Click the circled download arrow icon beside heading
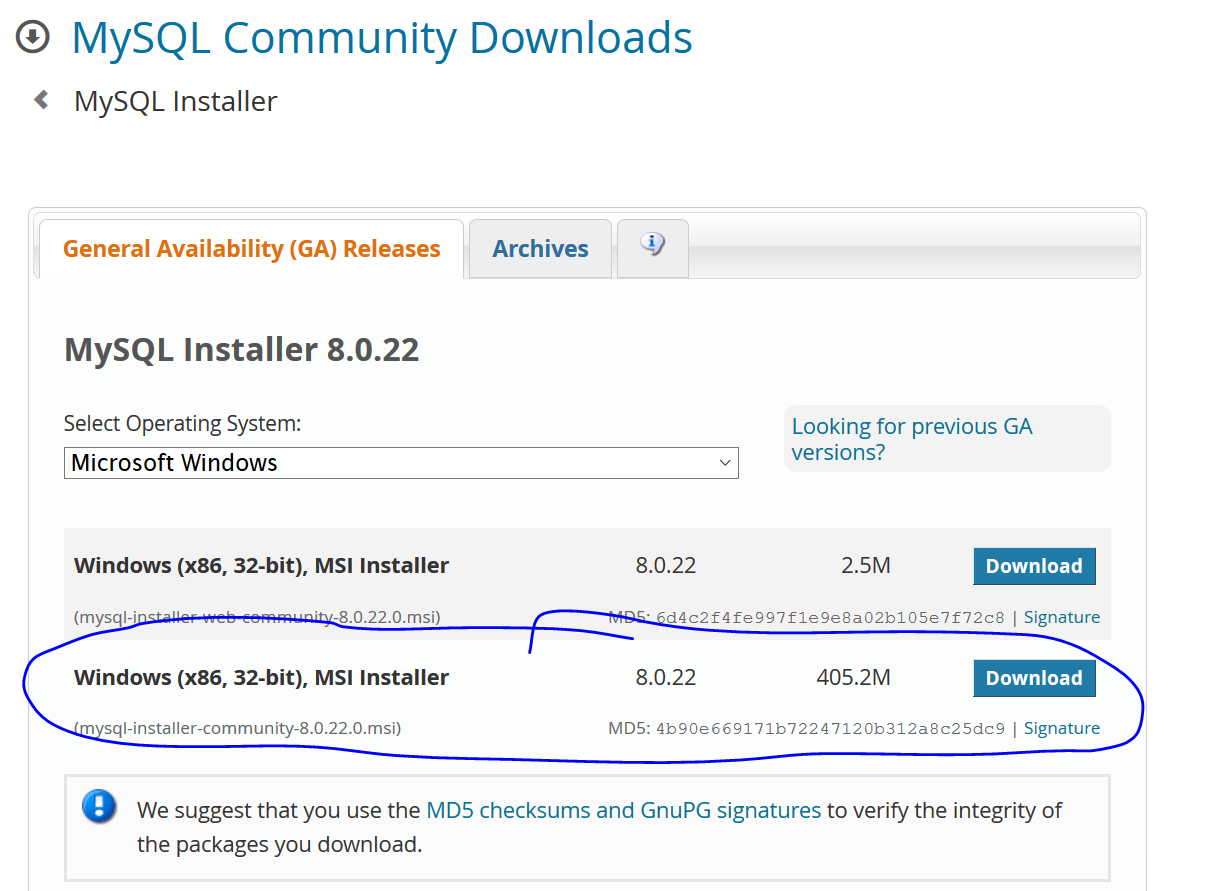This screenshot has height=891, width=1206. [32, 36]
